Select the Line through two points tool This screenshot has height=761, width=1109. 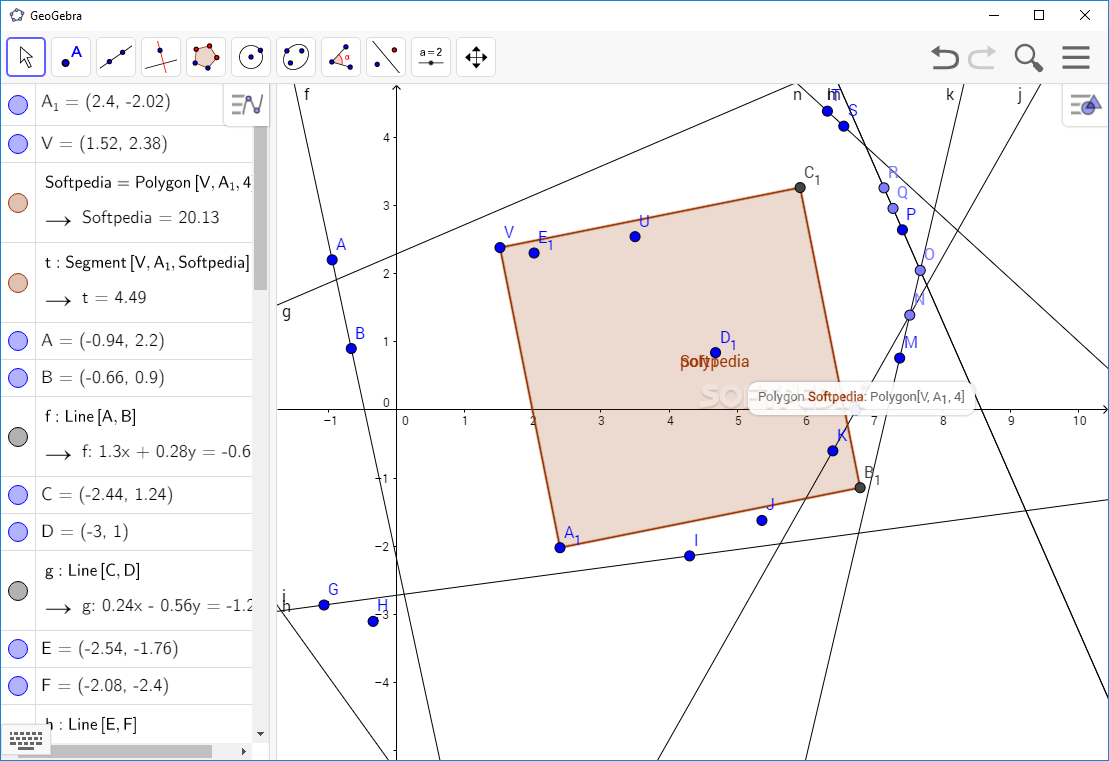116,57
